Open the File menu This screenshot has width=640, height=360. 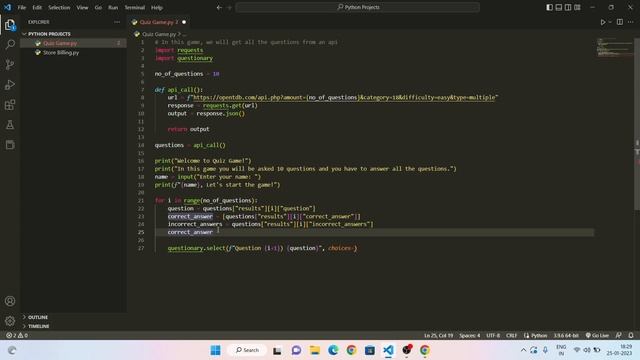point(22,7)
